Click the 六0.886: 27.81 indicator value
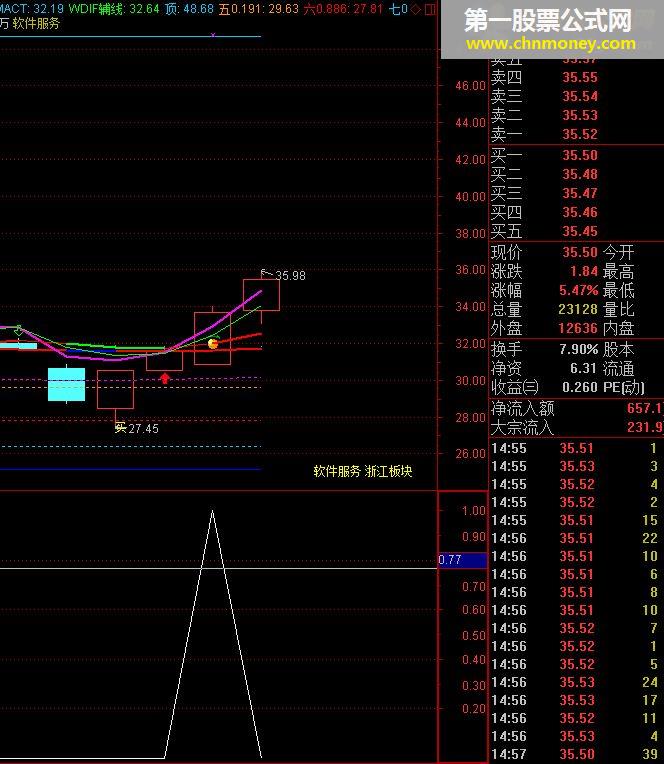The image size is (664, 764). click(343, 9)
